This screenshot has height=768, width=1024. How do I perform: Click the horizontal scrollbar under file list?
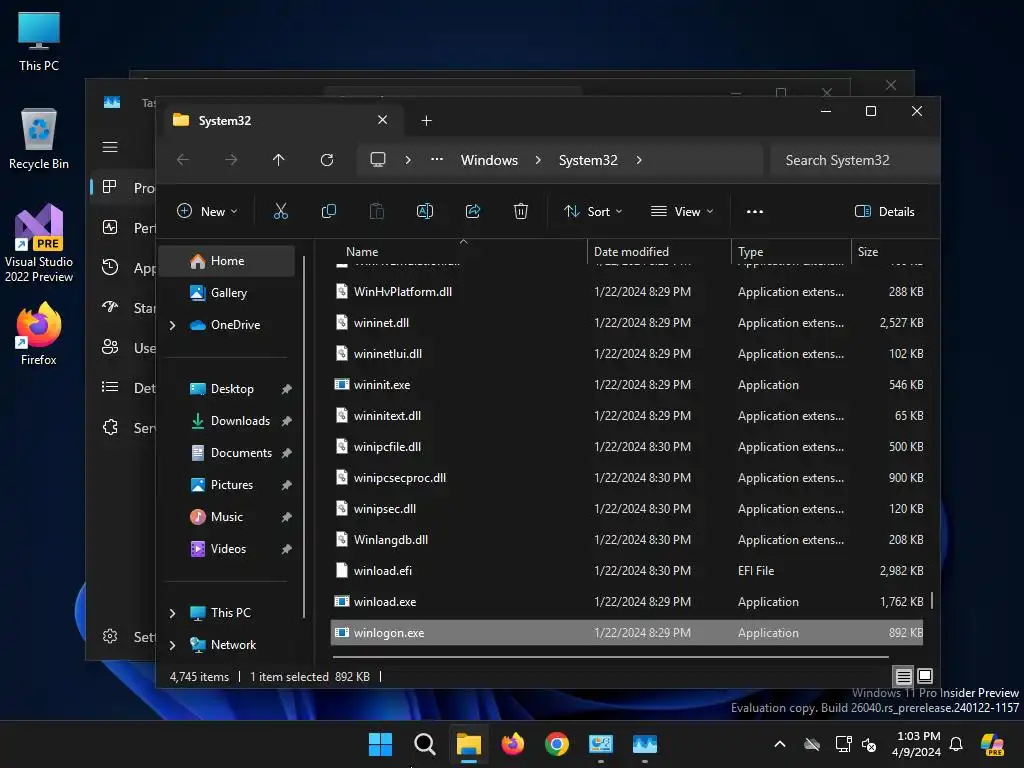click(609, 656)
